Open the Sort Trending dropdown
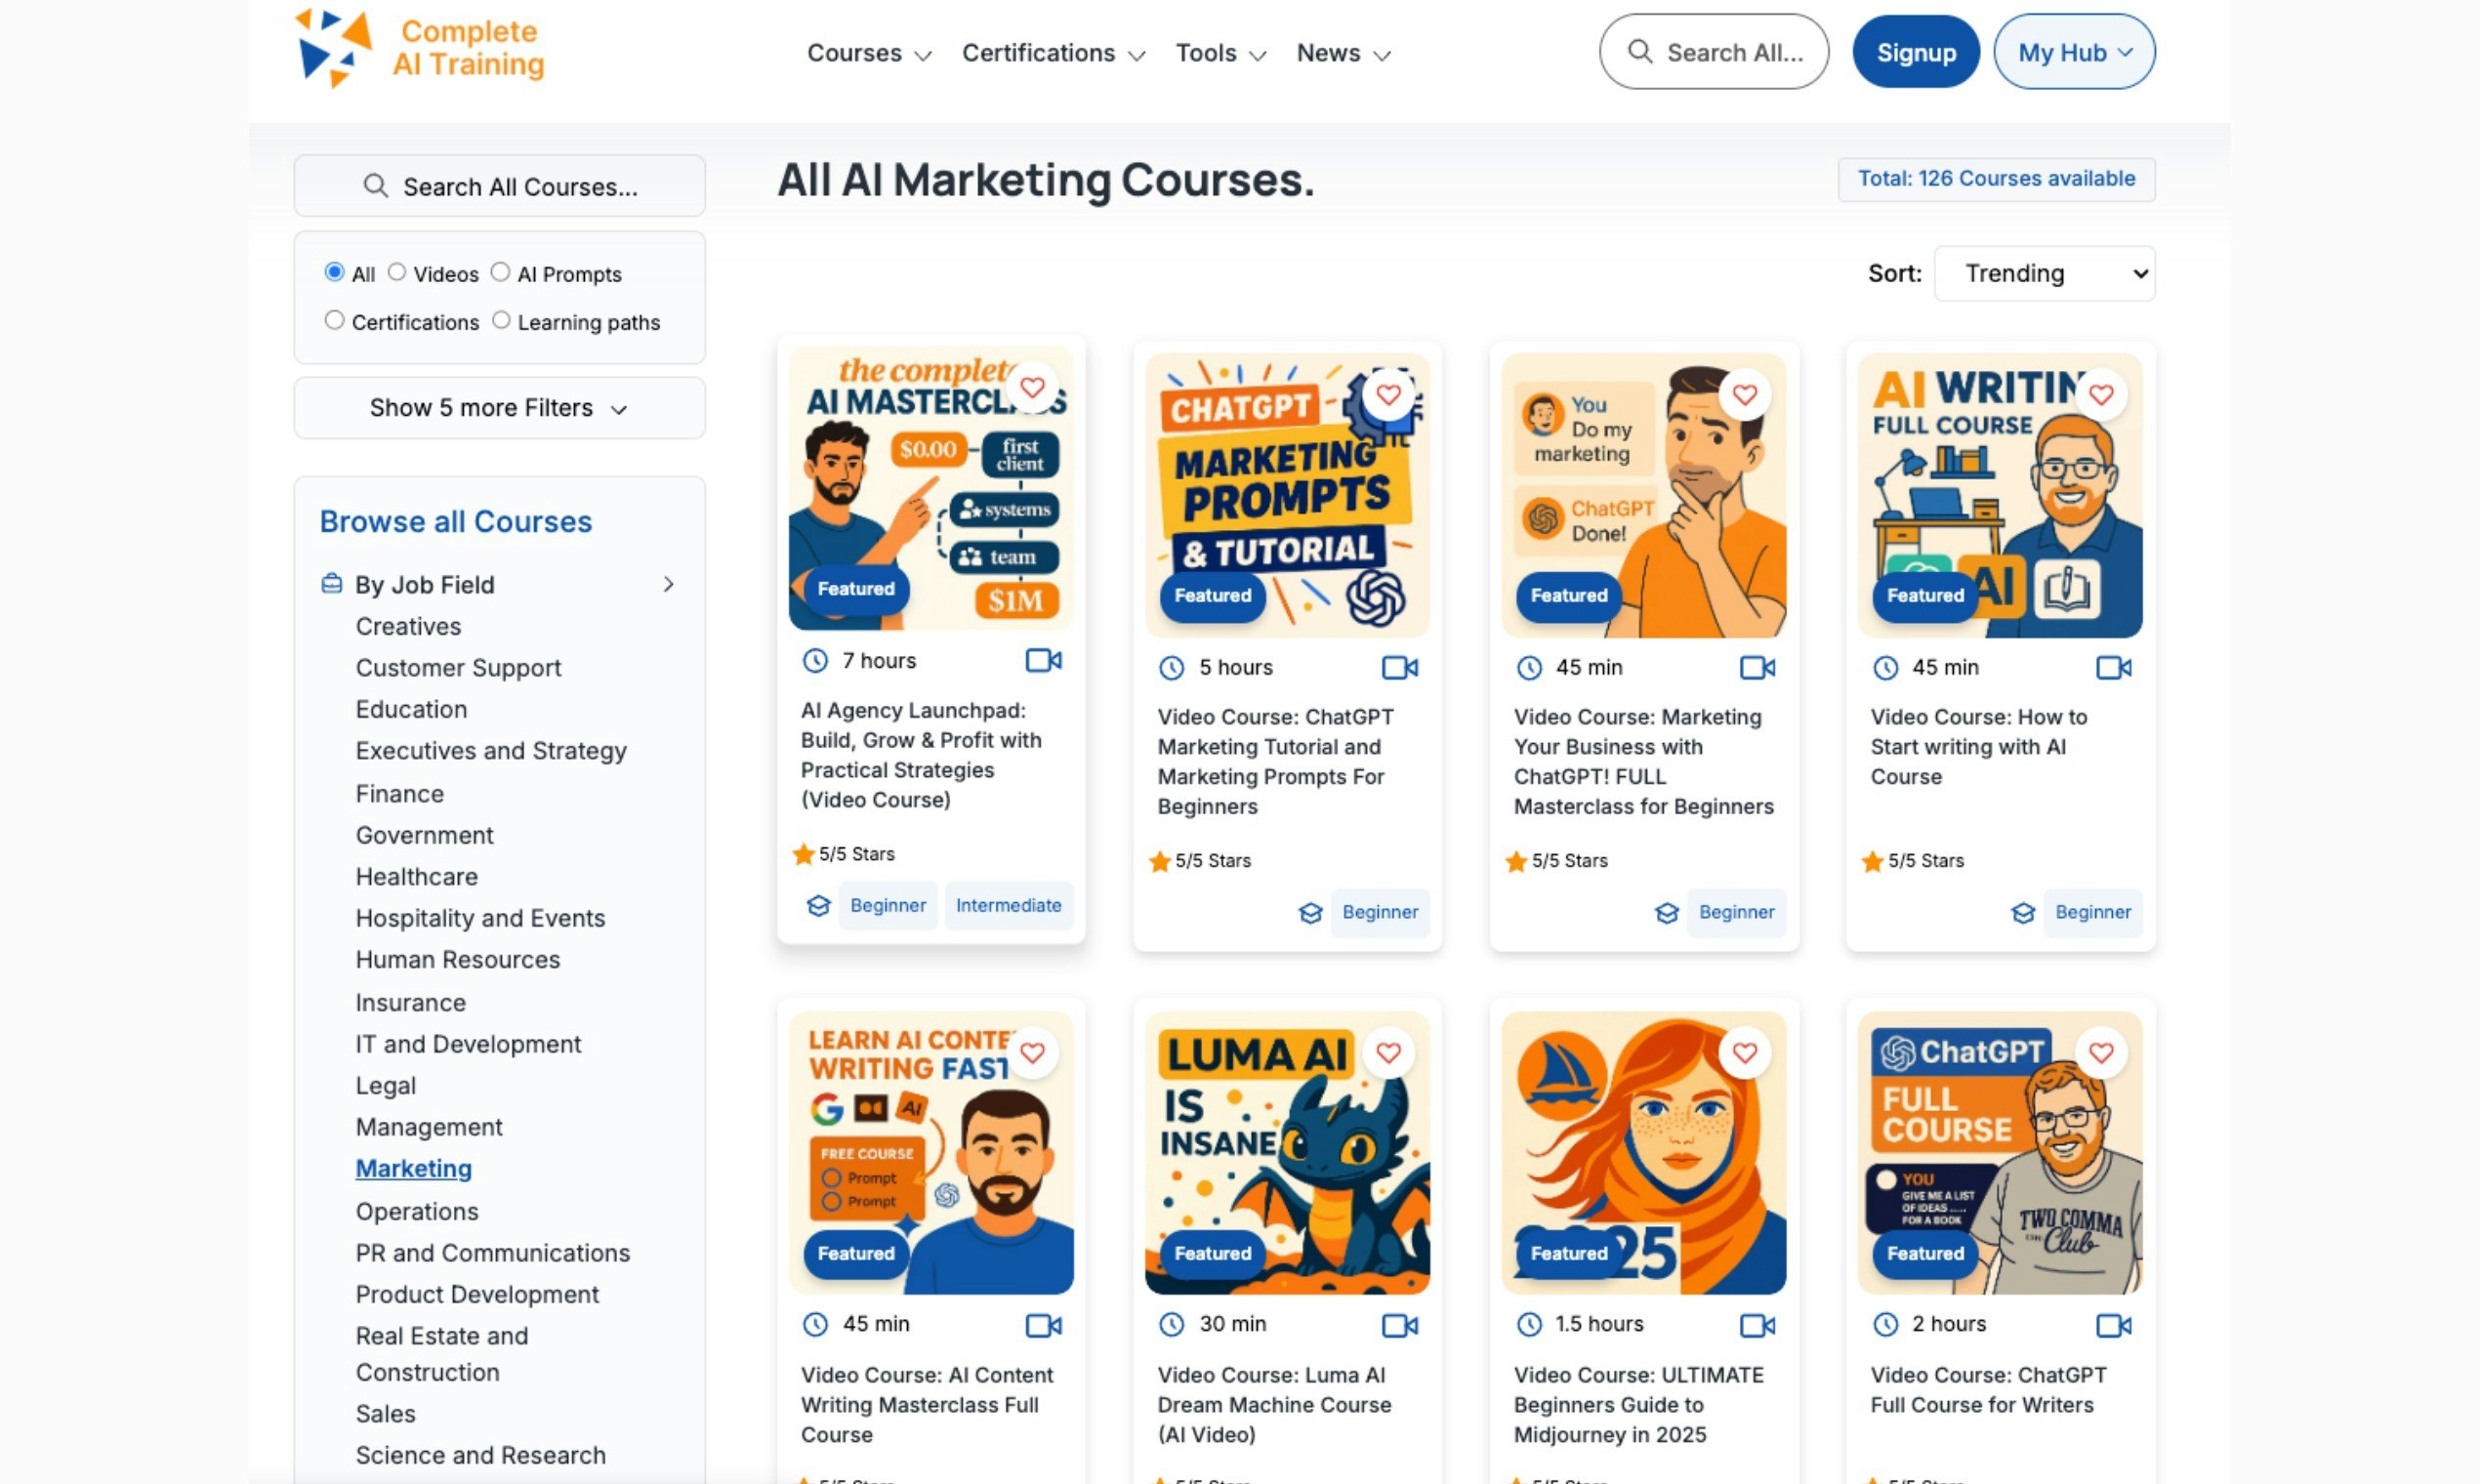The width and height of the screenshot is (2480, 1484). click(2044, 272)
